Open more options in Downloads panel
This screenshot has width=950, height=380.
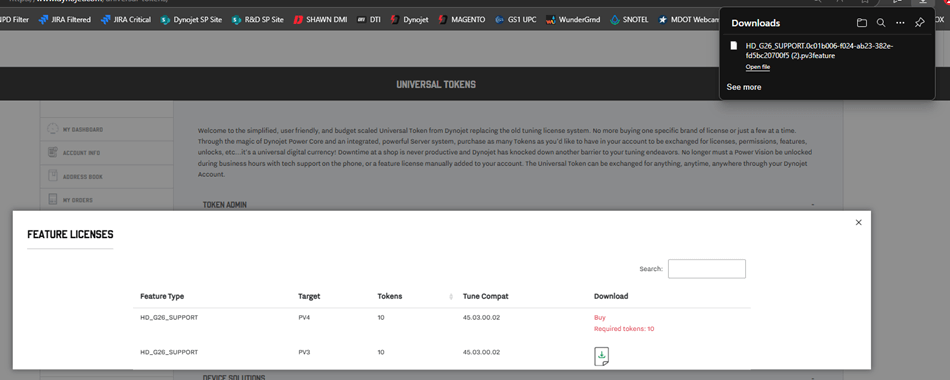coord(900,23)
